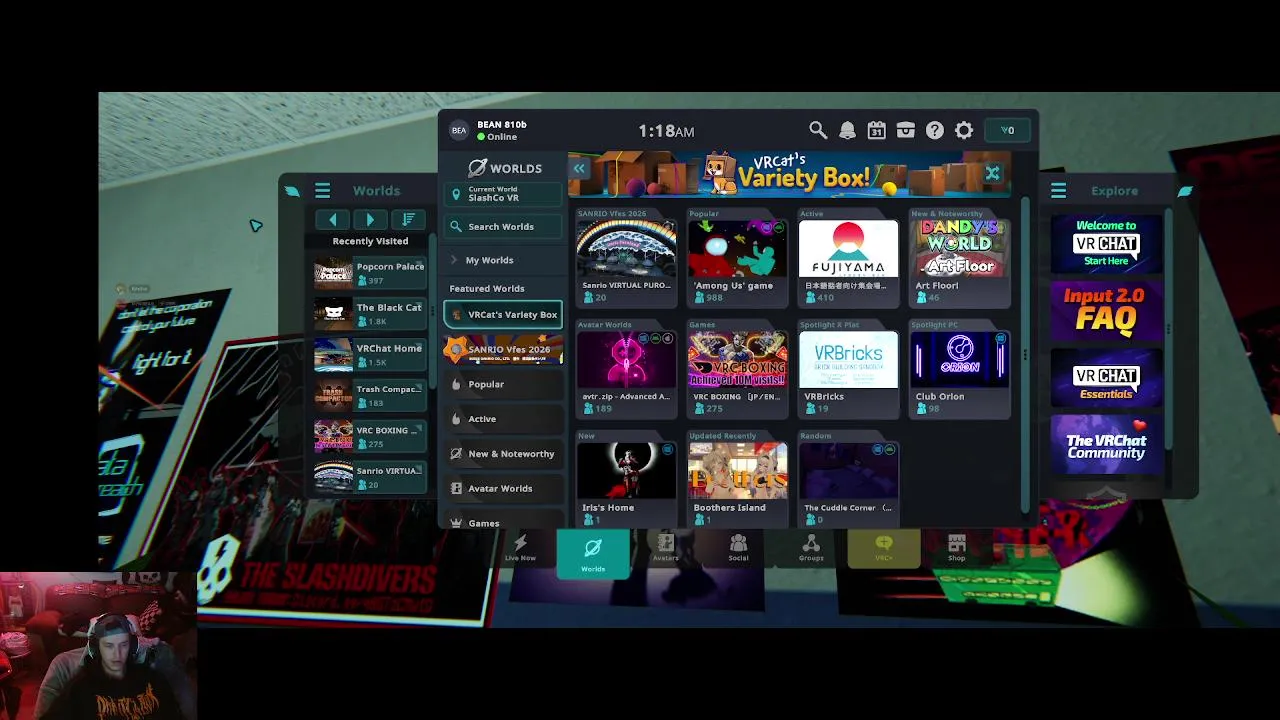Switch to the Social tab
The height and width of the screenshot is (720, 1280).
point(738,549)
